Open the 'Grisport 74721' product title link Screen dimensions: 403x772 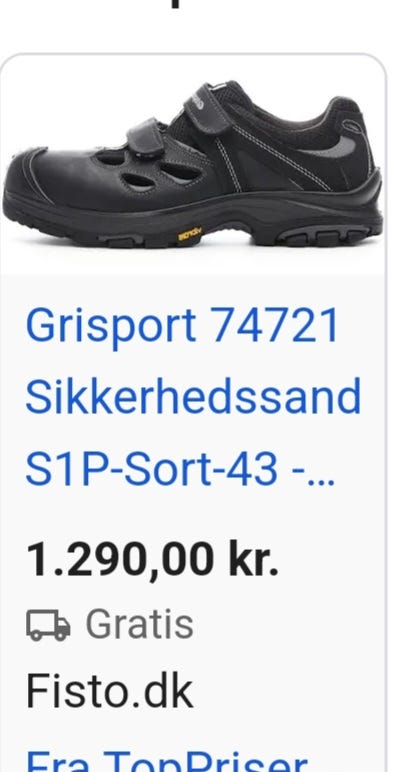tap(182, 325)
